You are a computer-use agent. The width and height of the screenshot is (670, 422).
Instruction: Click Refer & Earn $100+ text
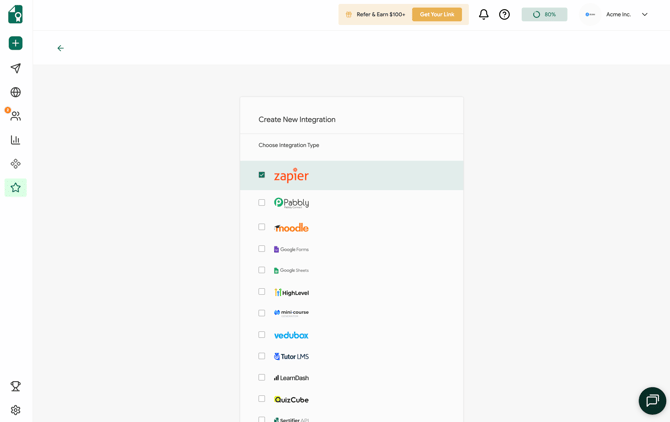[x=381, y=15]
